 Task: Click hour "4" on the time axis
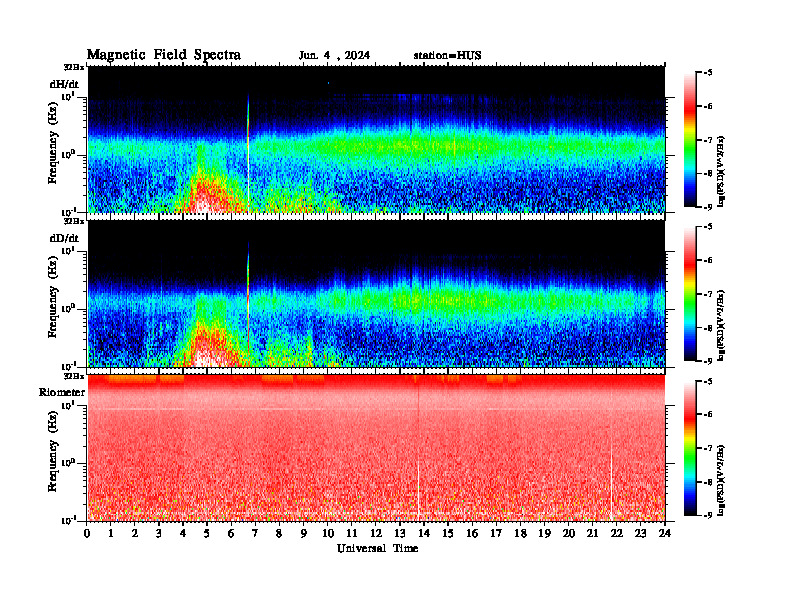coord(183,533)
